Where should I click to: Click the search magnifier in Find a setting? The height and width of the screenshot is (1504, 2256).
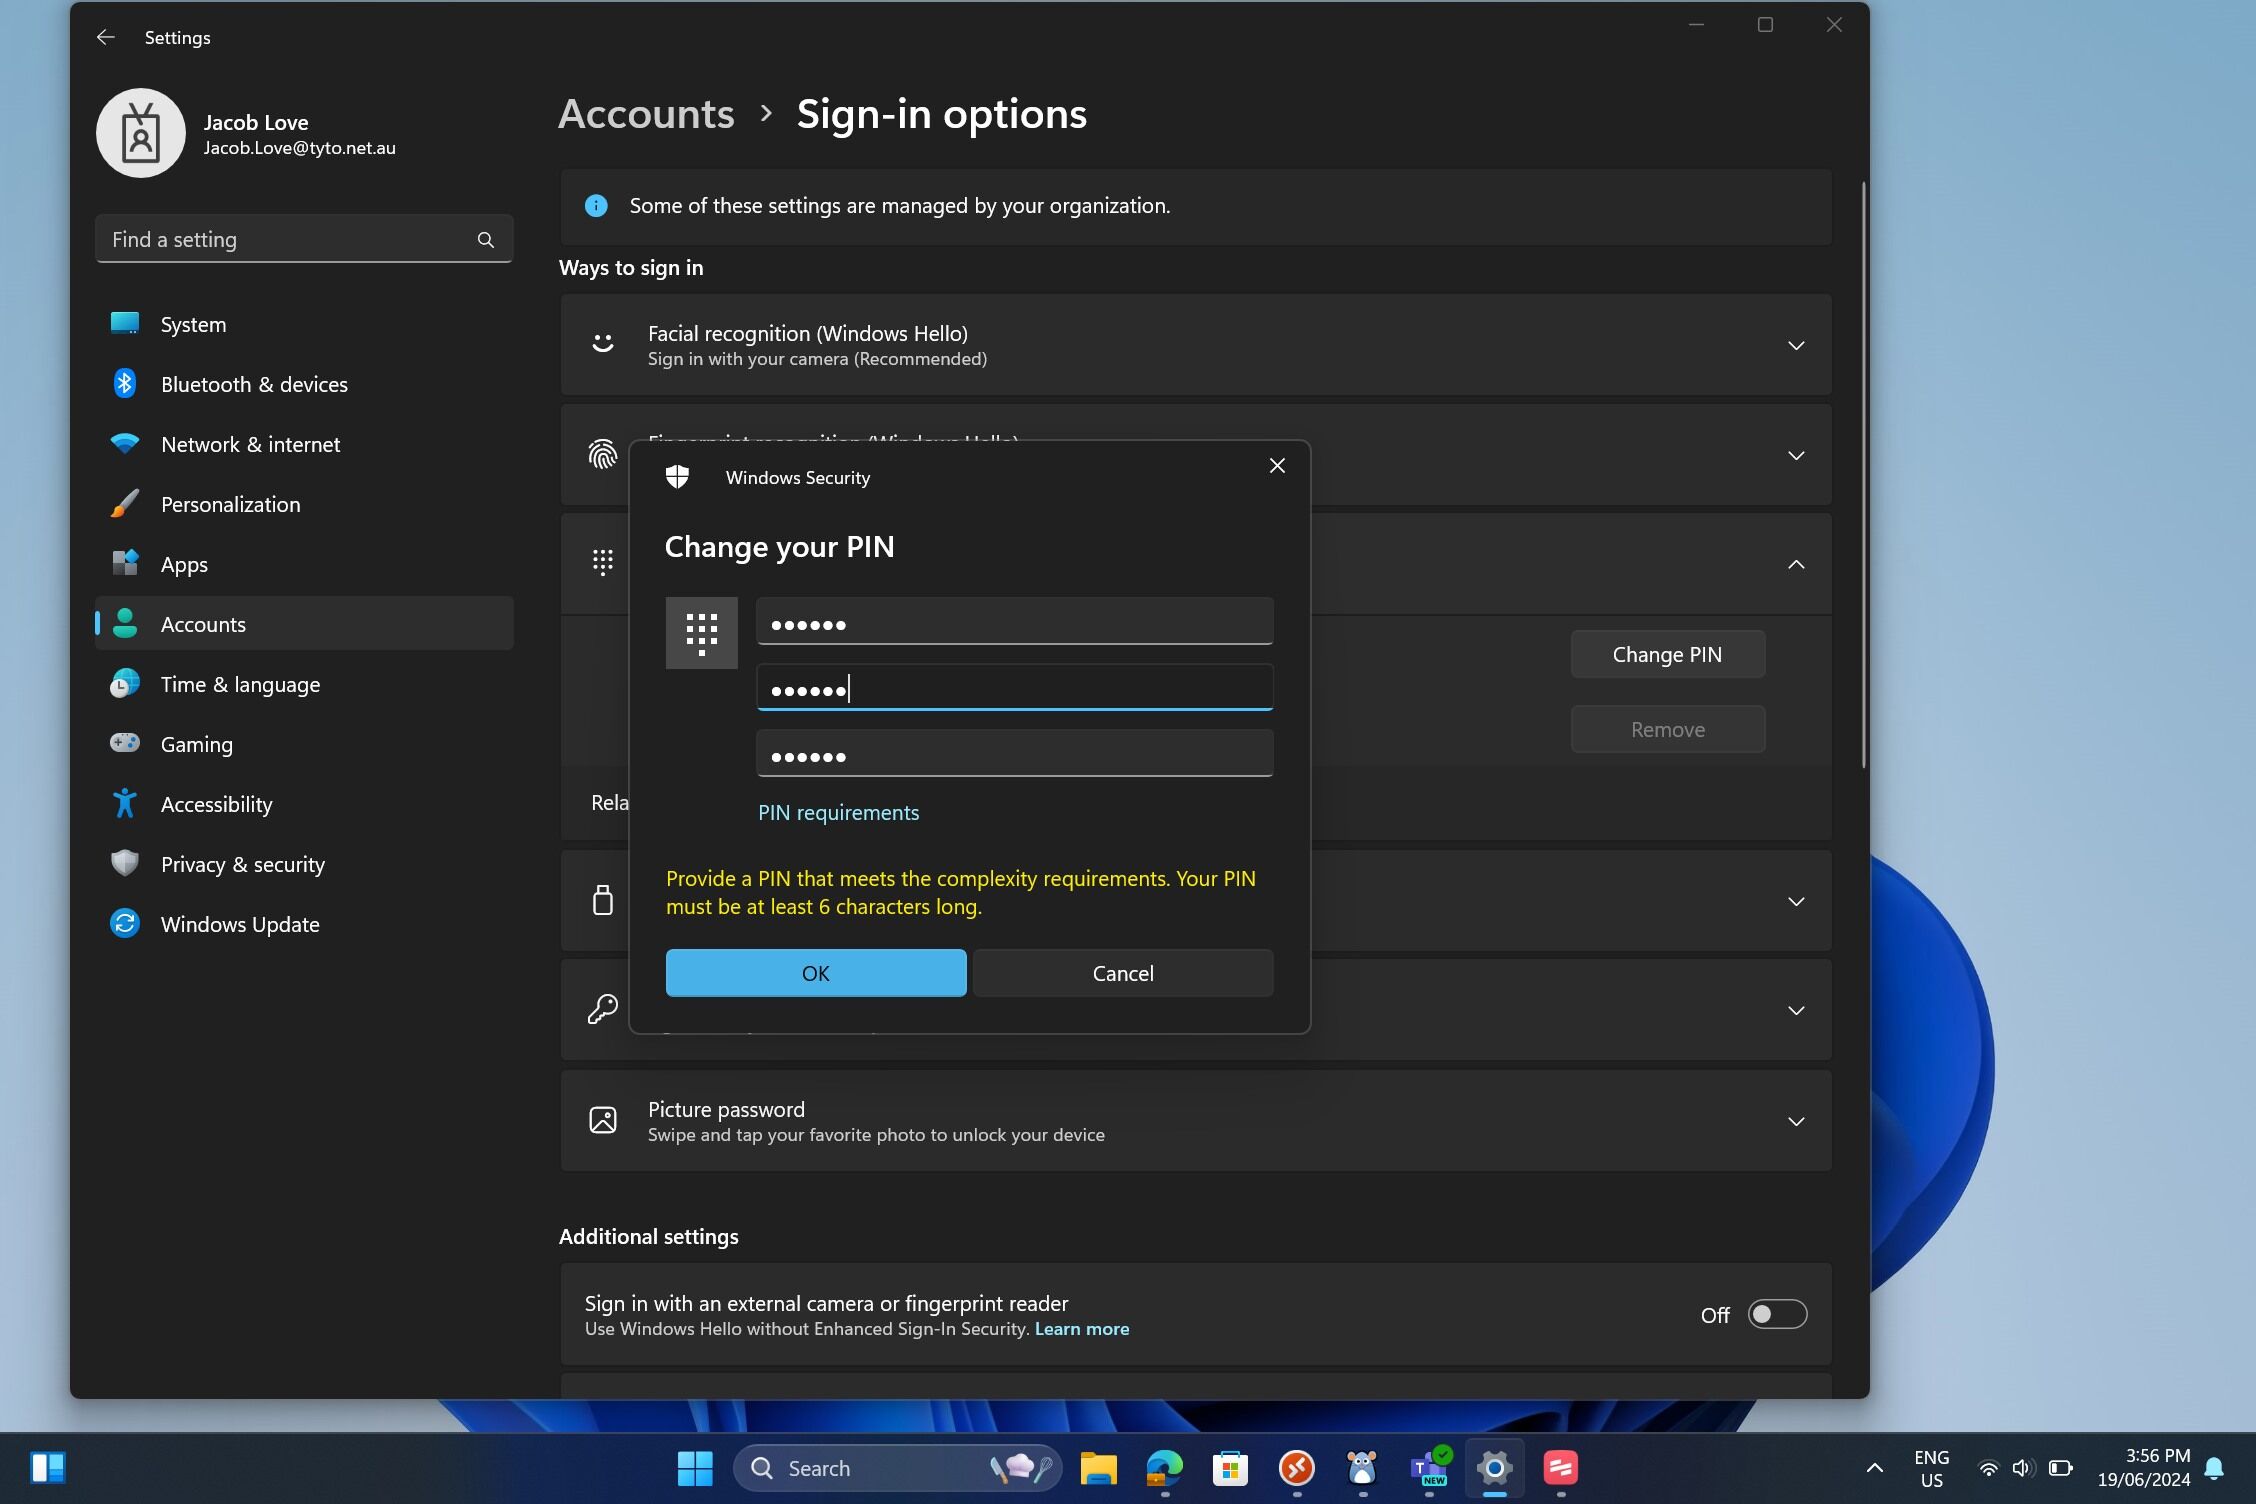(485, 240)
